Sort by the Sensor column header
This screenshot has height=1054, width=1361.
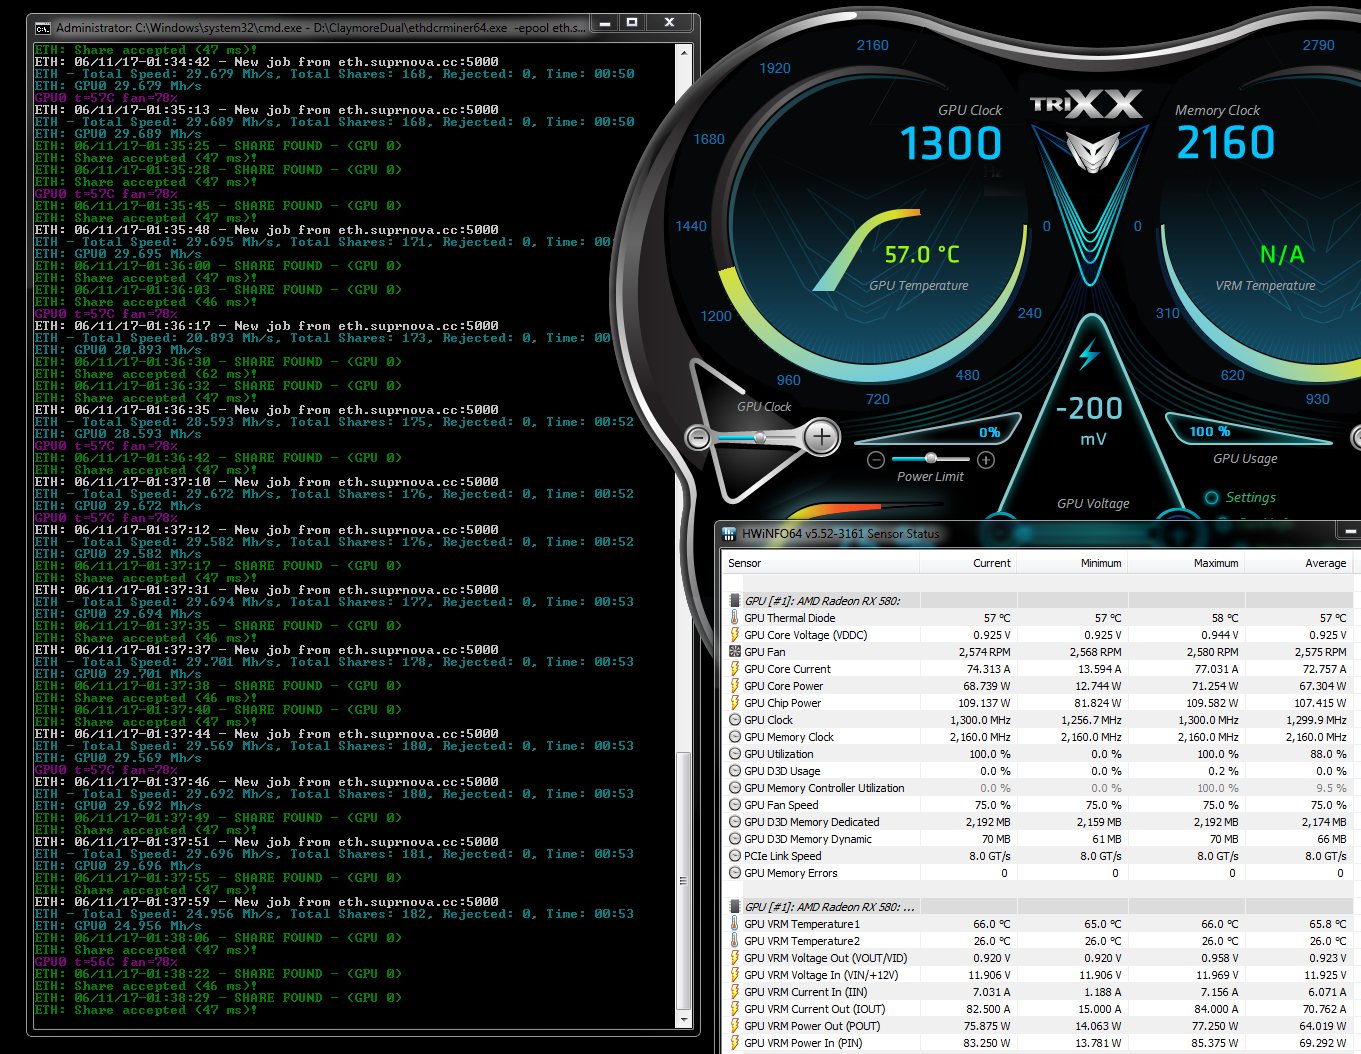coord(820,563)
